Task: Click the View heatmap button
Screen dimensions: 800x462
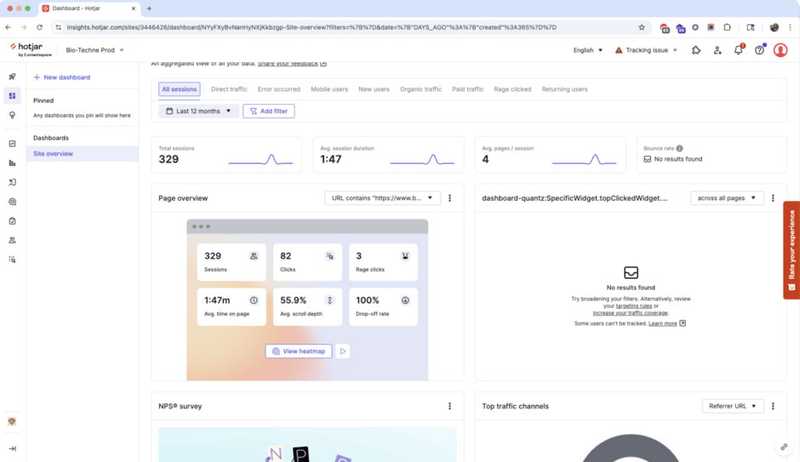Action: (298, 351)
